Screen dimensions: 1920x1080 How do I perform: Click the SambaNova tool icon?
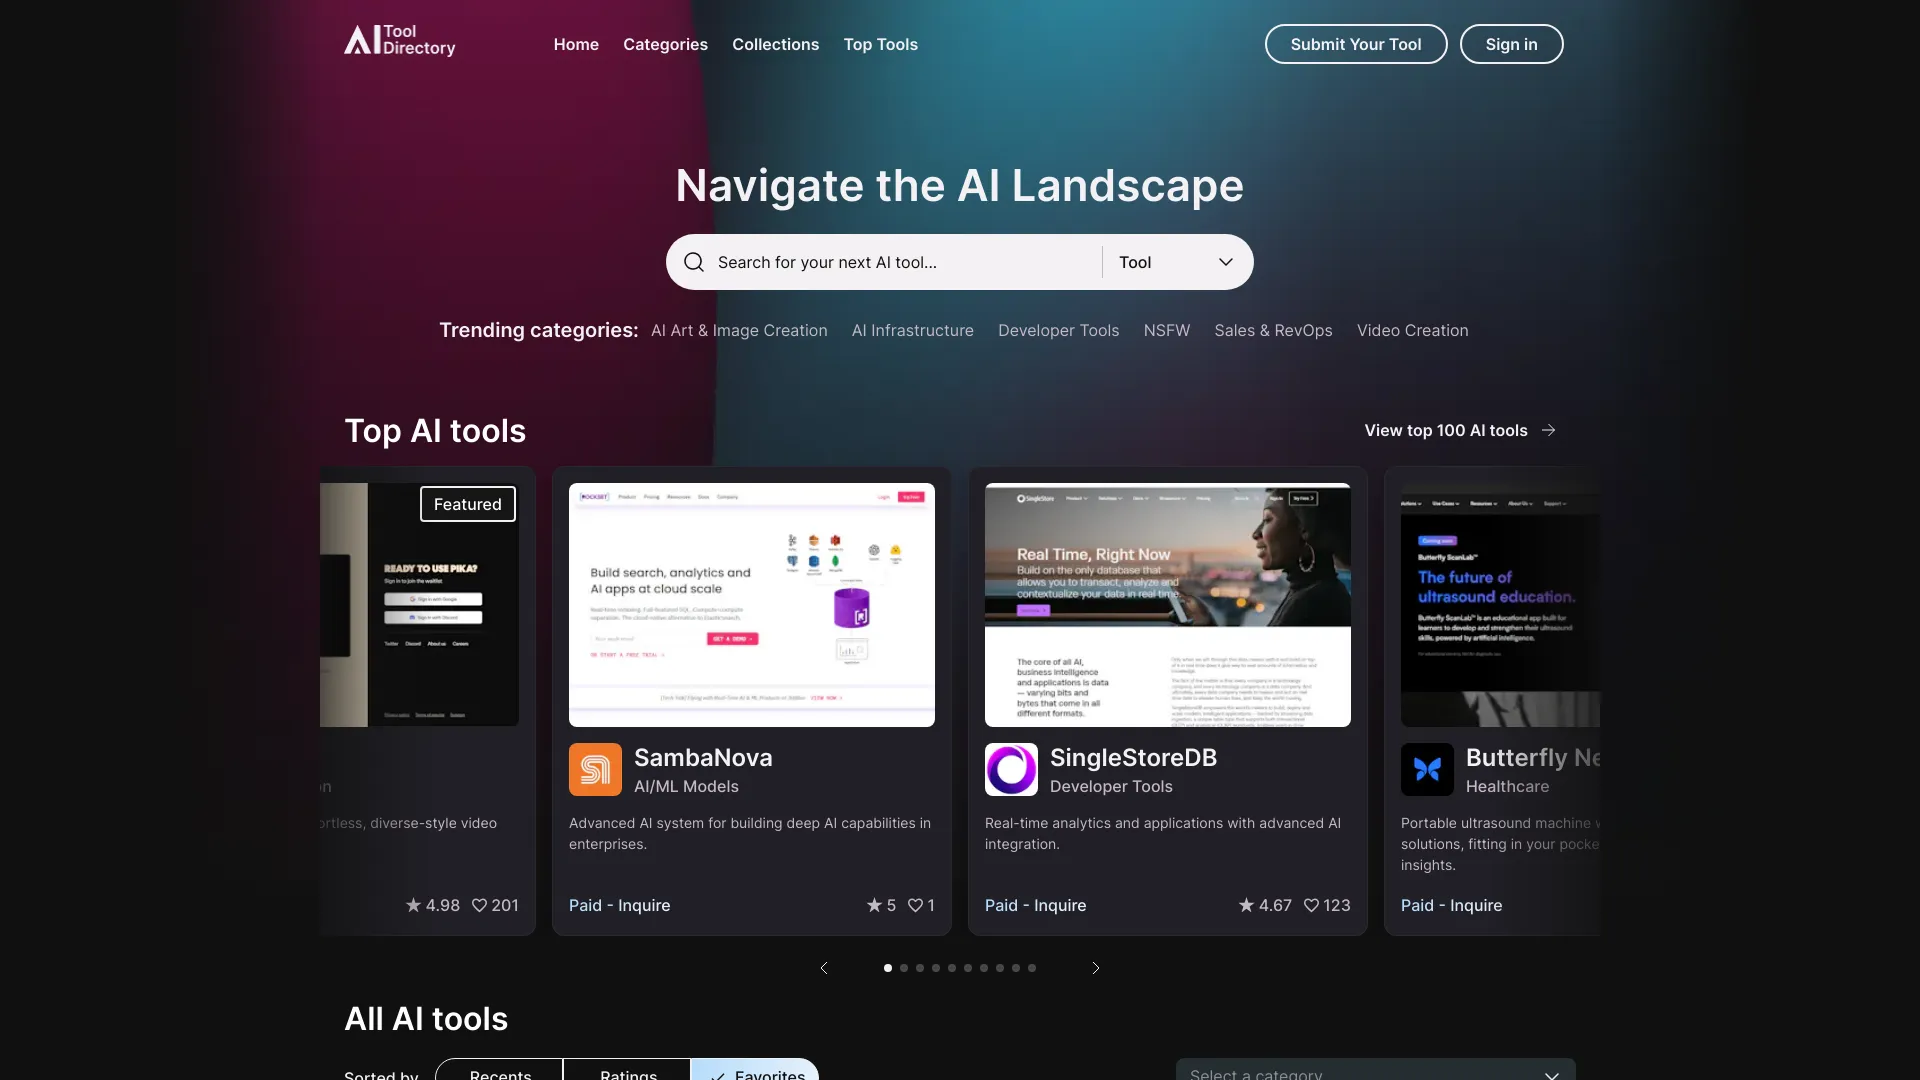pos(595,769)
